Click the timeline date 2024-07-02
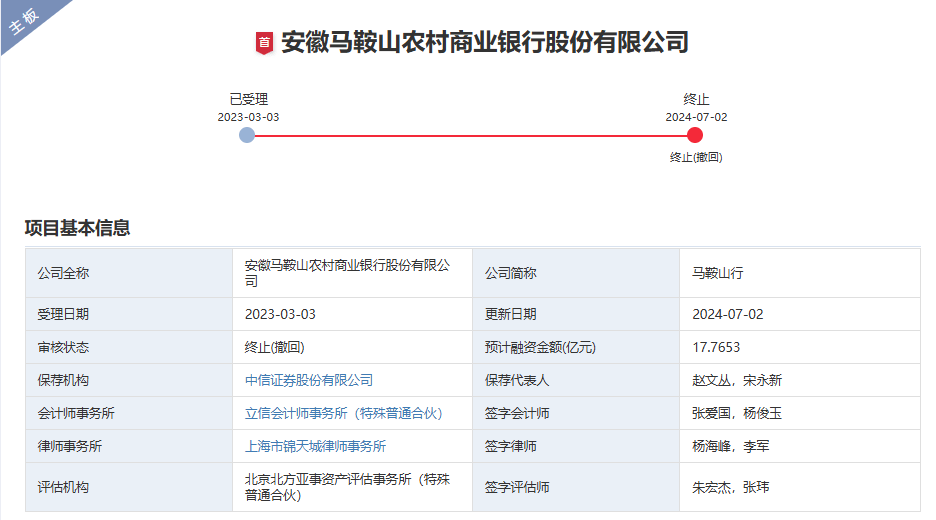 pos(696,117)
